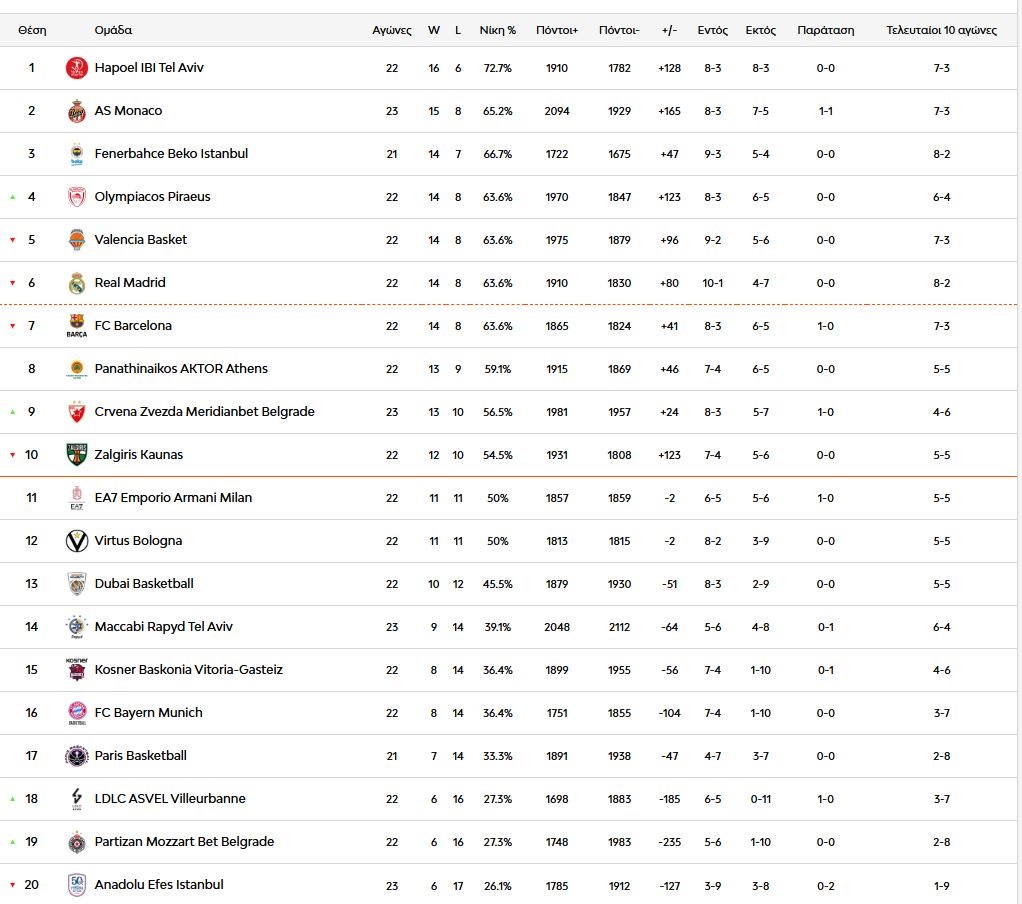Click the Τελευταίοι 10 αγώνες header

[x=941, y=30]
